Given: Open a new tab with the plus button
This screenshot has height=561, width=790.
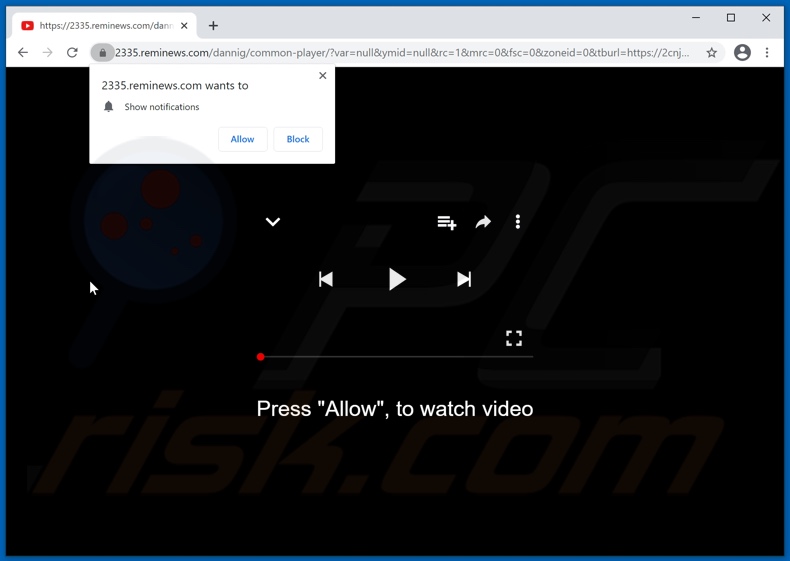Looking at the screenshot, I should 213,25.
